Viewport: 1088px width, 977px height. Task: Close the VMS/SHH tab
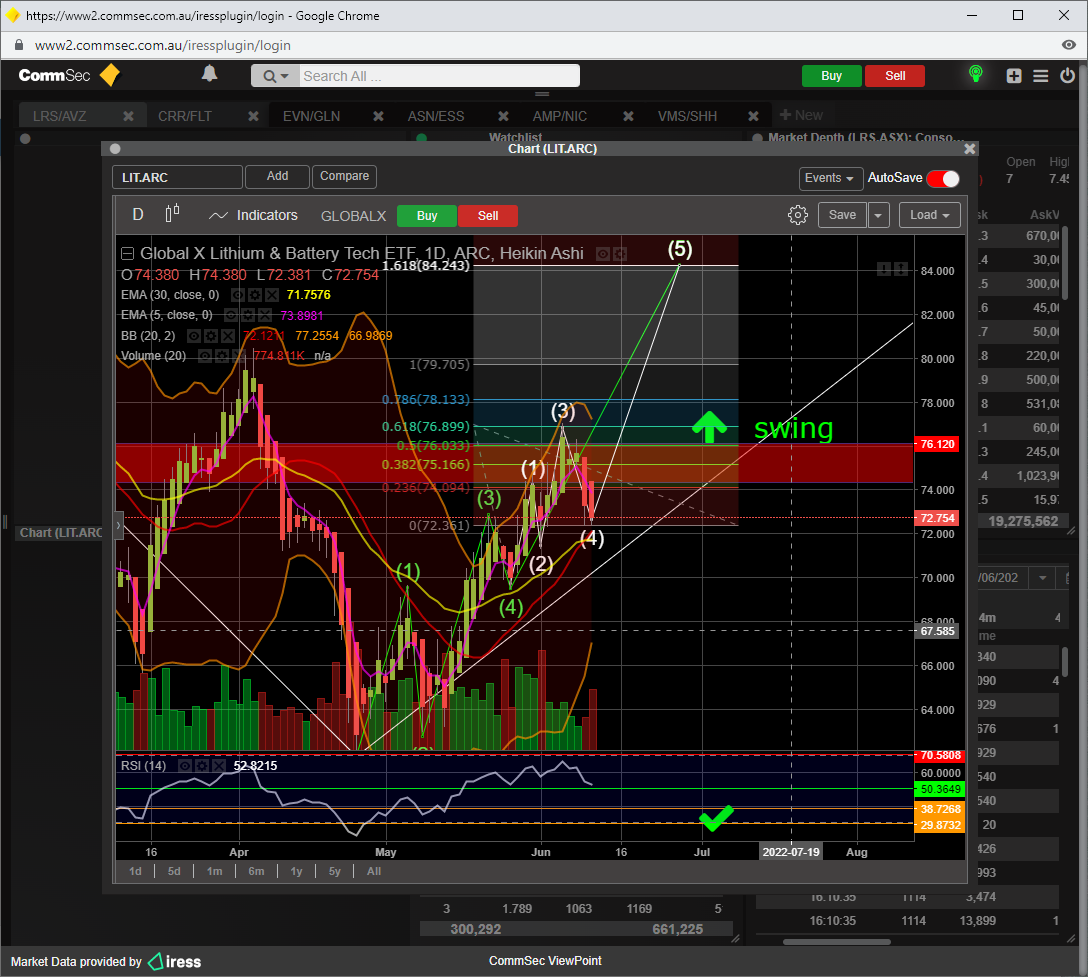[754, 116]
